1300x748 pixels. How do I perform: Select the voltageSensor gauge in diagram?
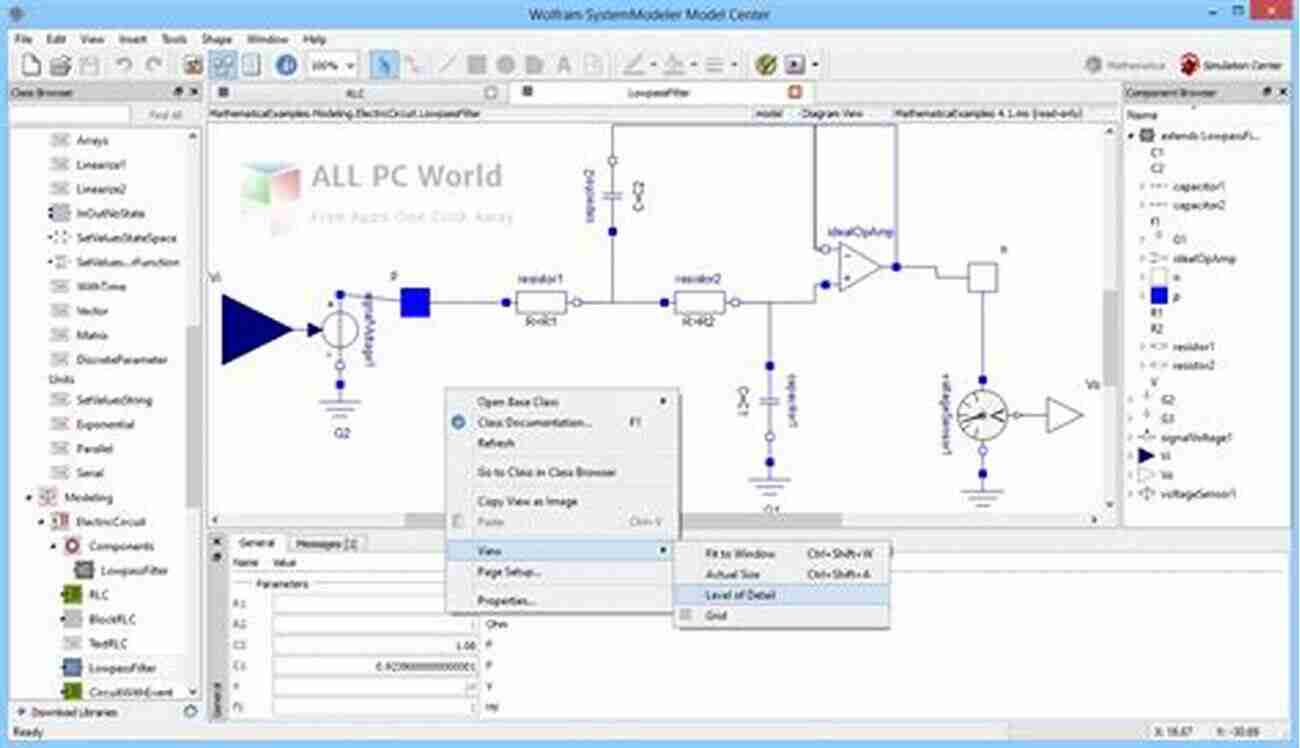[x=982, y=415]
